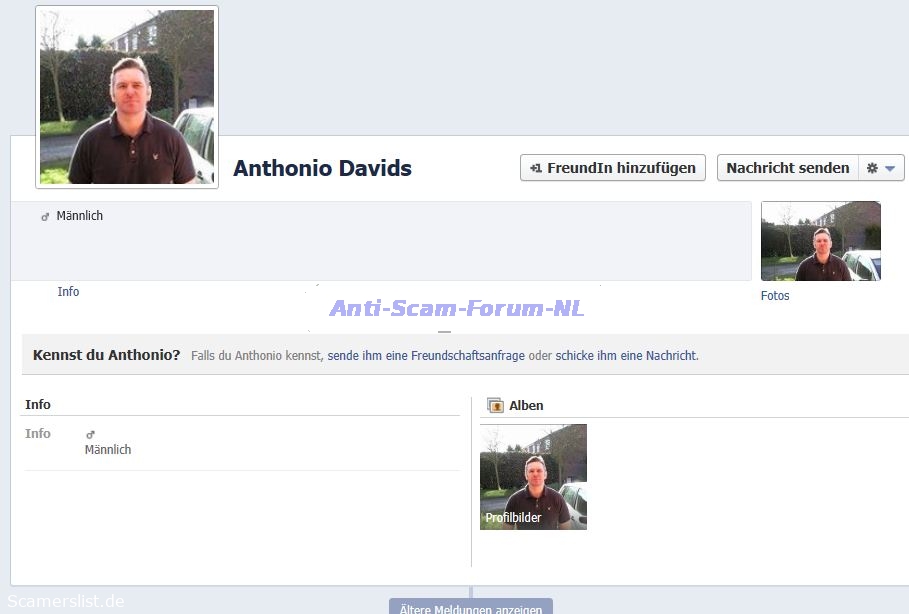This screenshot has height=614, width=909.
Task: Click male symbol in lower Info section
Action: (90, 434)
